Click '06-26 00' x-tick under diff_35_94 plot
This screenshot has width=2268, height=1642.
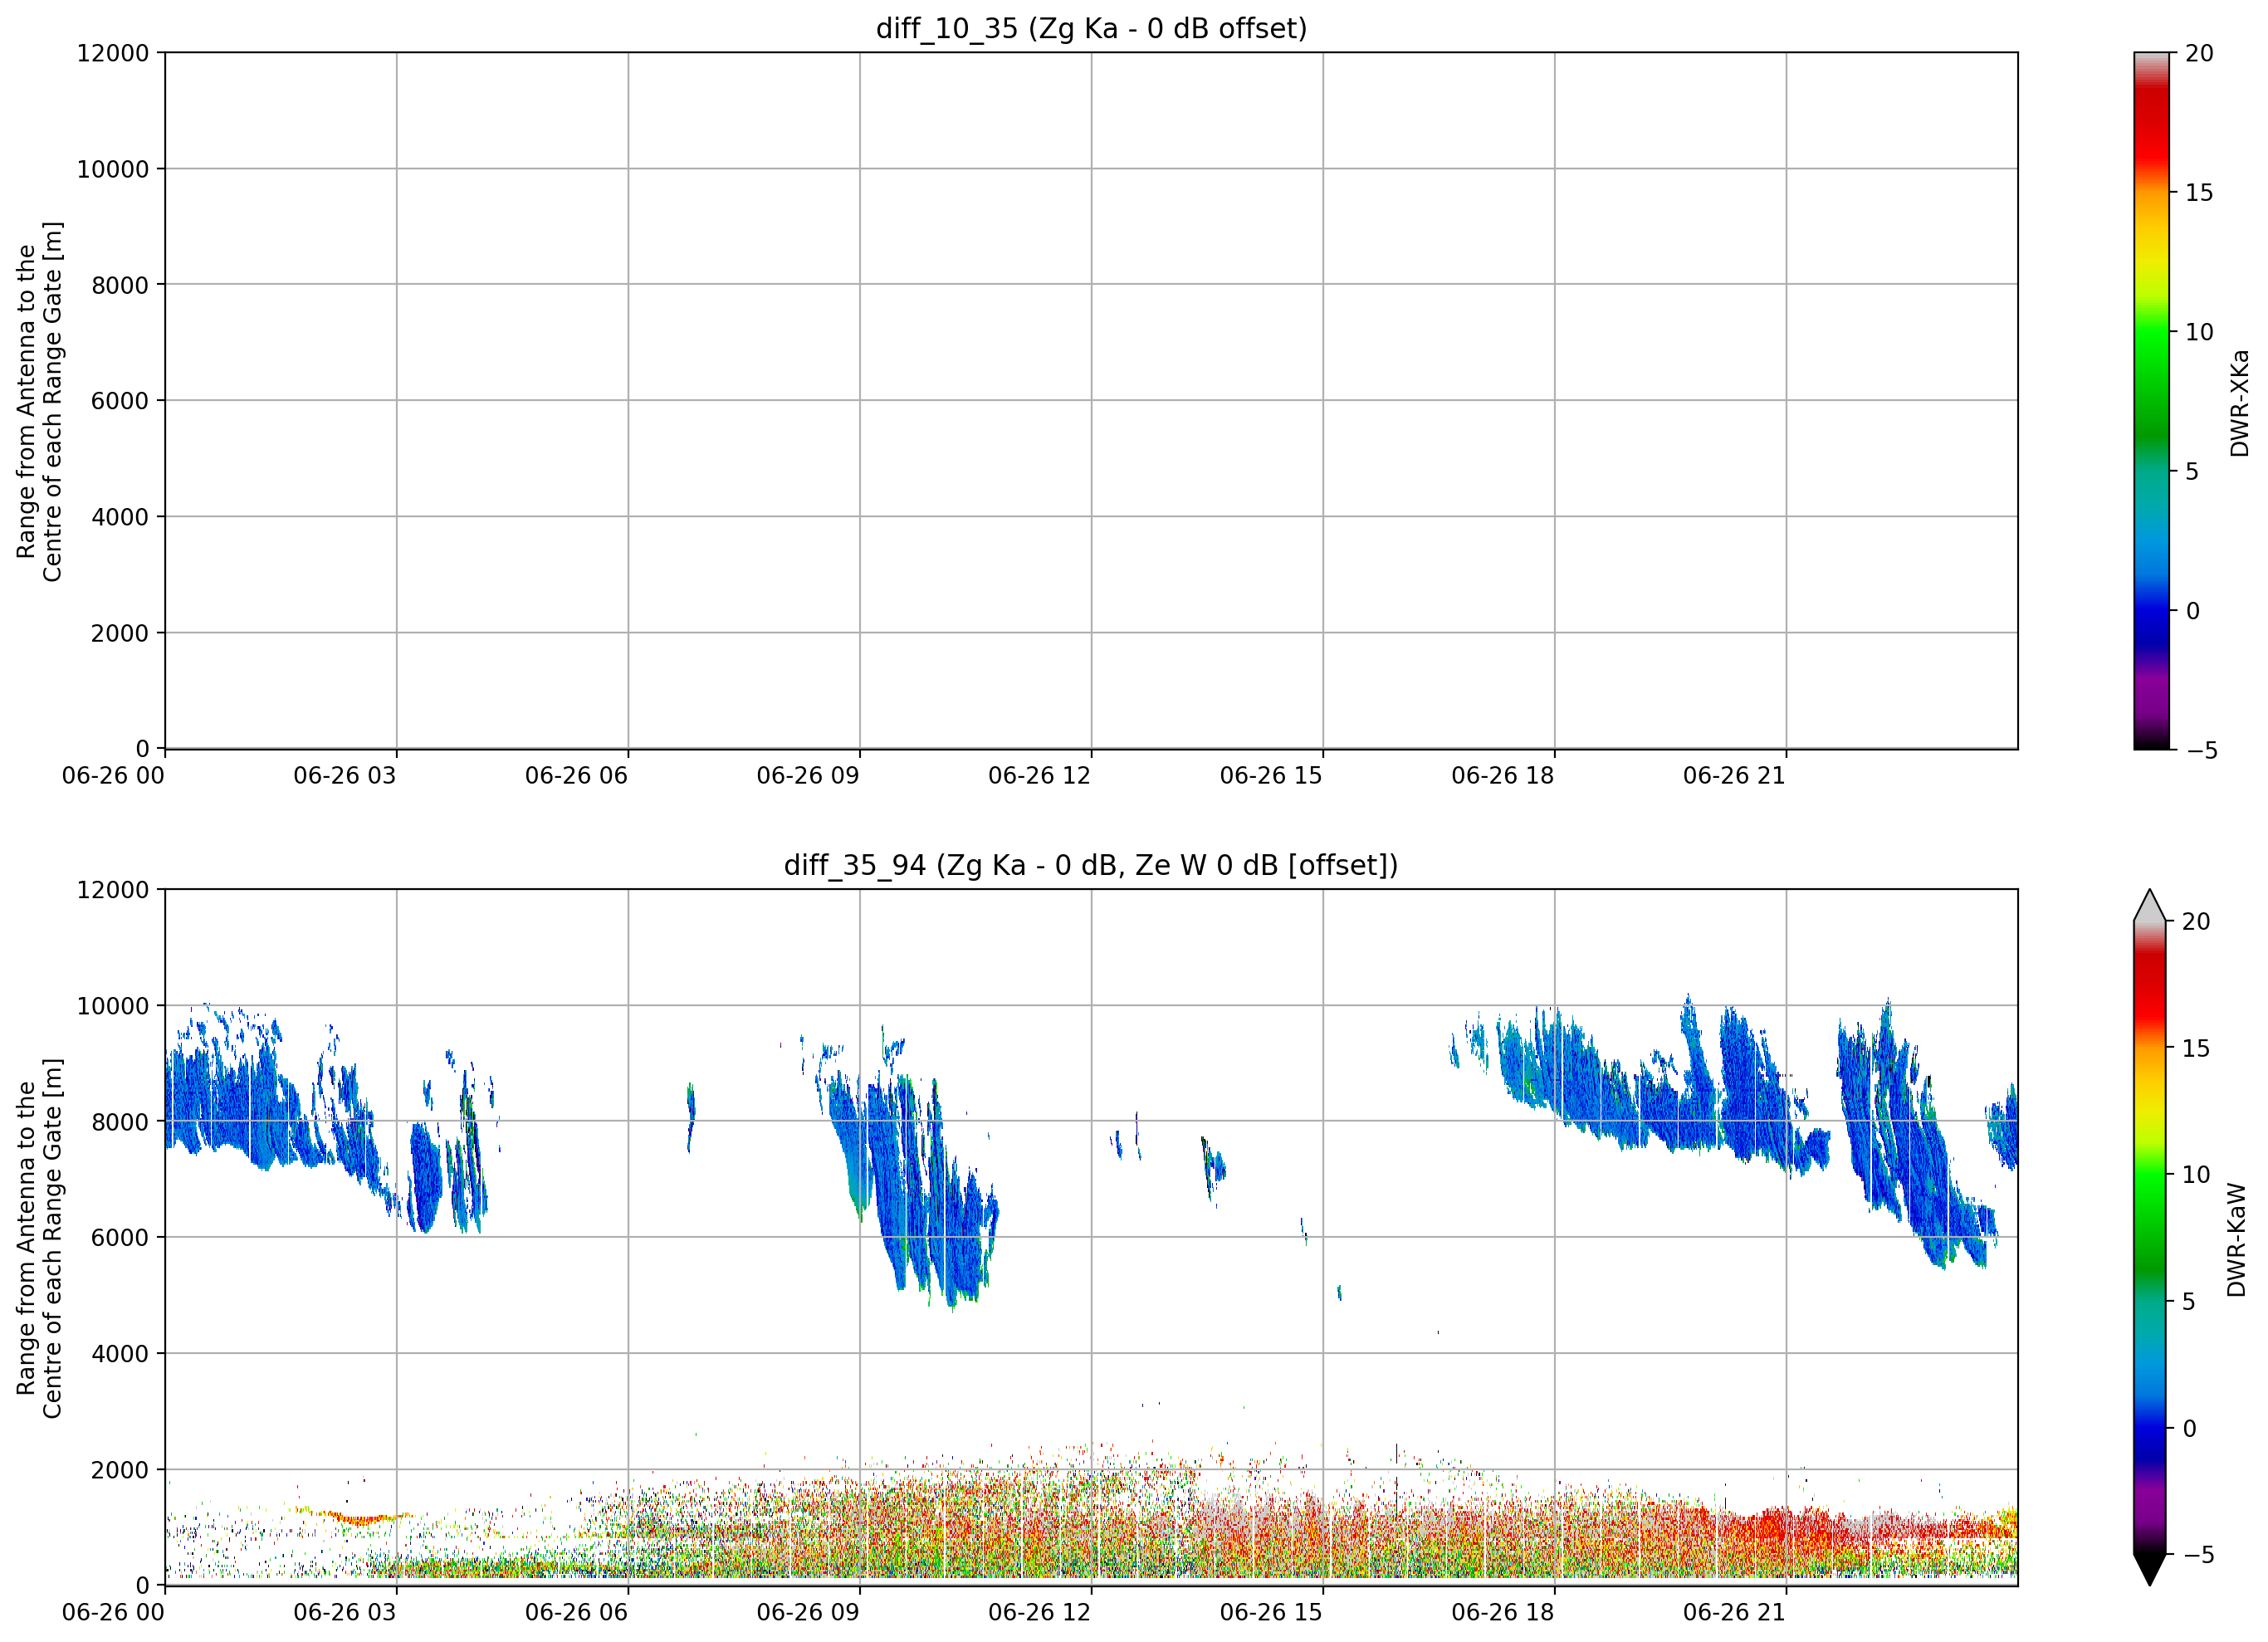pyautogui.click(x=113, y=1612)
